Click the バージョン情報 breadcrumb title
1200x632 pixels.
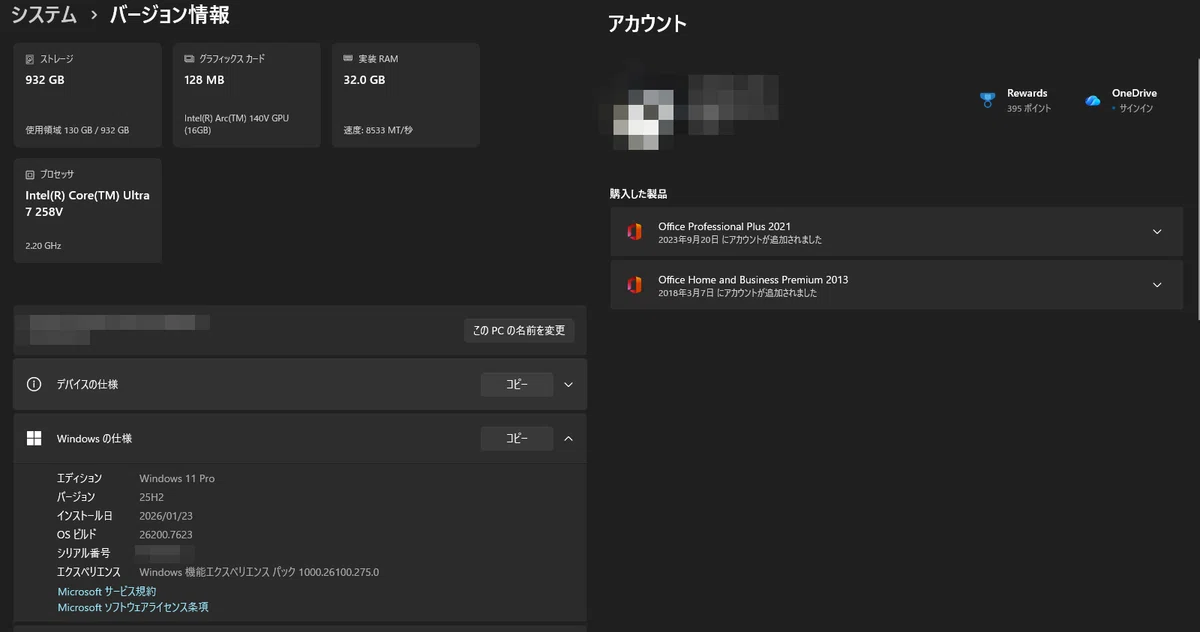[169, 15]
